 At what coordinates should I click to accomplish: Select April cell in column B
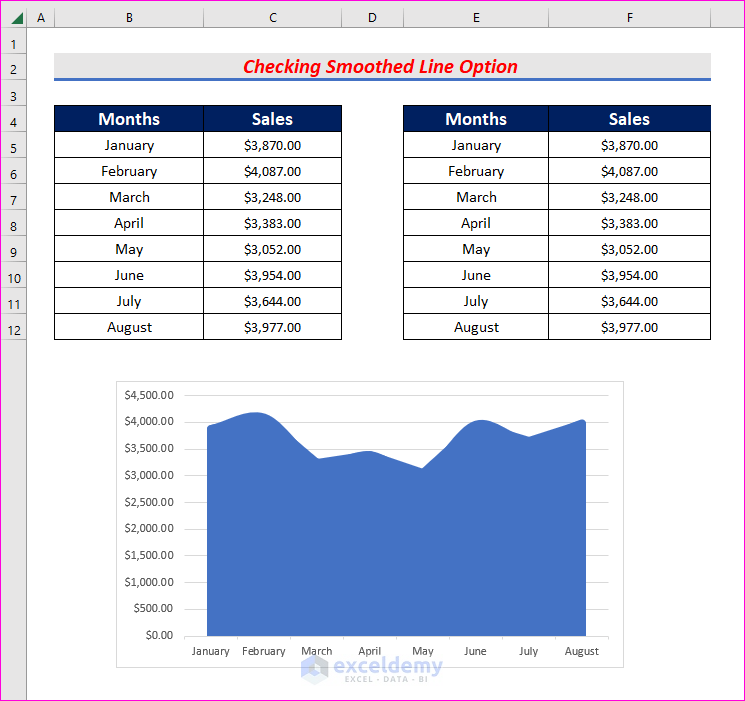(129, 223)
